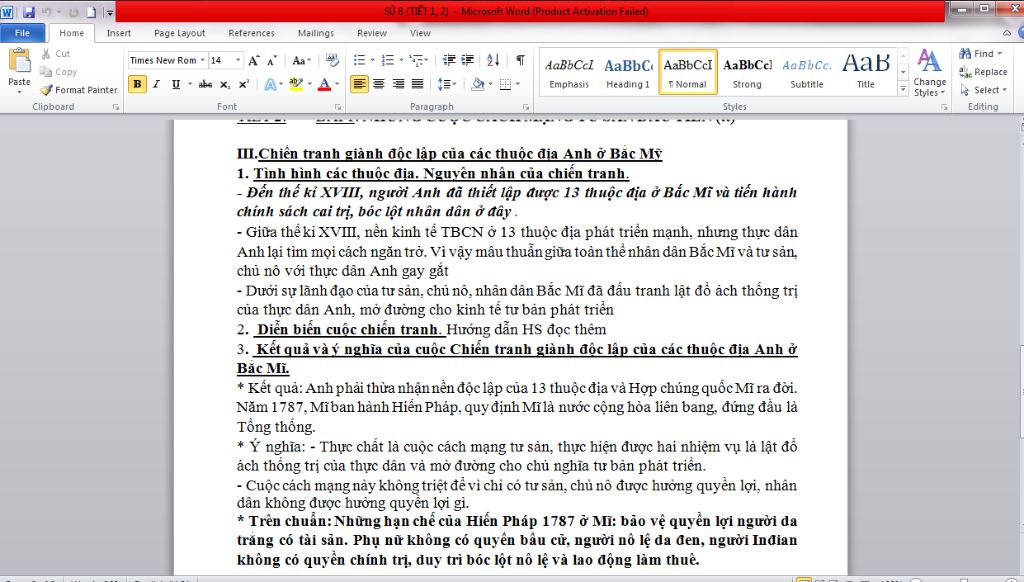Viewport: 1024px width, 582px height.
Task: Open Text Effects icon
Action: pyautogui.click(x=270, y=84)
